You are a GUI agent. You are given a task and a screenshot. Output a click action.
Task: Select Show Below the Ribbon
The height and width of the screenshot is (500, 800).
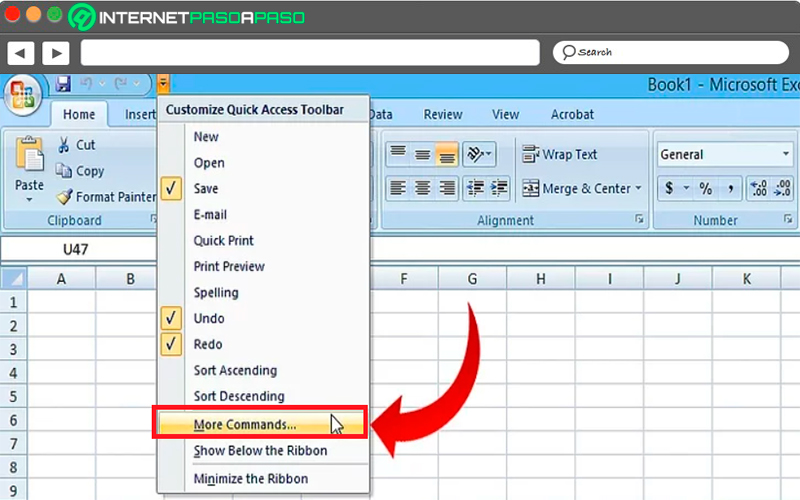point(260,451)
